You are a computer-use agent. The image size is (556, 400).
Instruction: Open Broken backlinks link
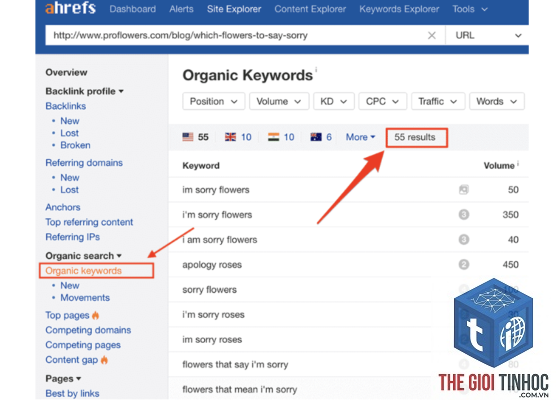point(75,145)
